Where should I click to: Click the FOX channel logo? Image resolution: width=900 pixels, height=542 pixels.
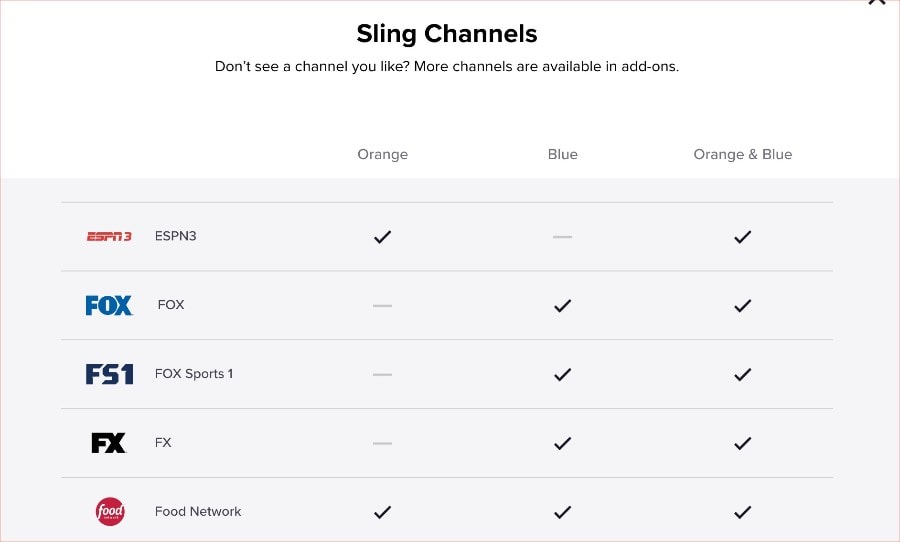pyautogui.click(x=109, y=305)
